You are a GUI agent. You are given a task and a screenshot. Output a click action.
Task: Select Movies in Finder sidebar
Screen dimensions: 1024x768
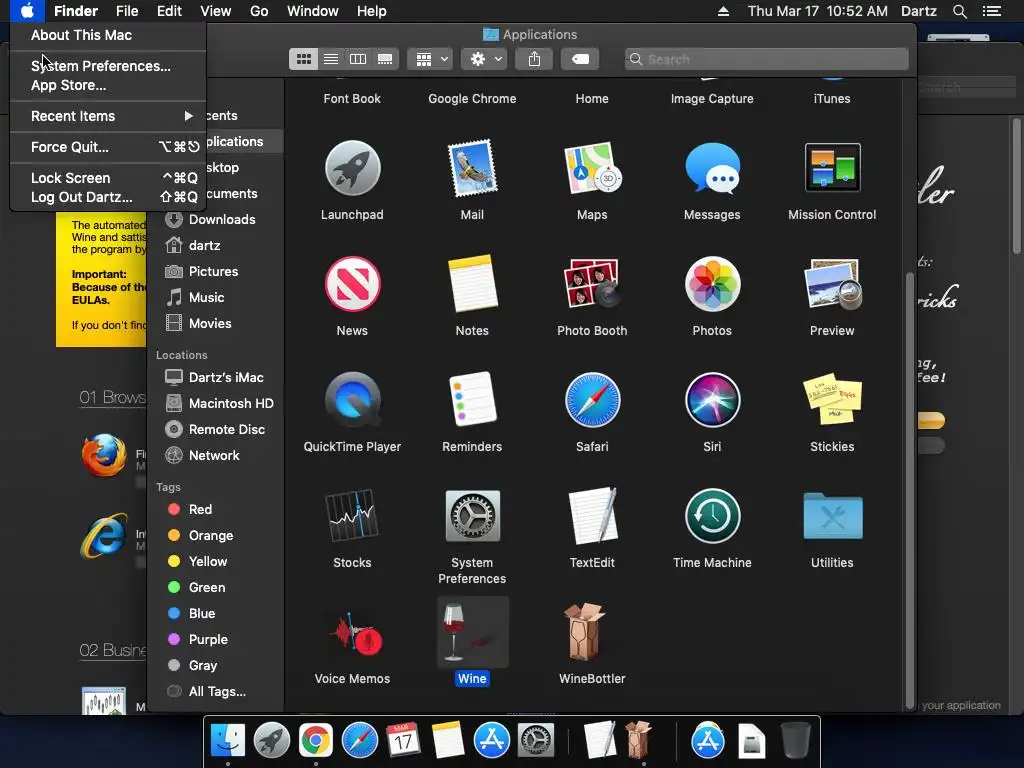click(x=216, y=323)
